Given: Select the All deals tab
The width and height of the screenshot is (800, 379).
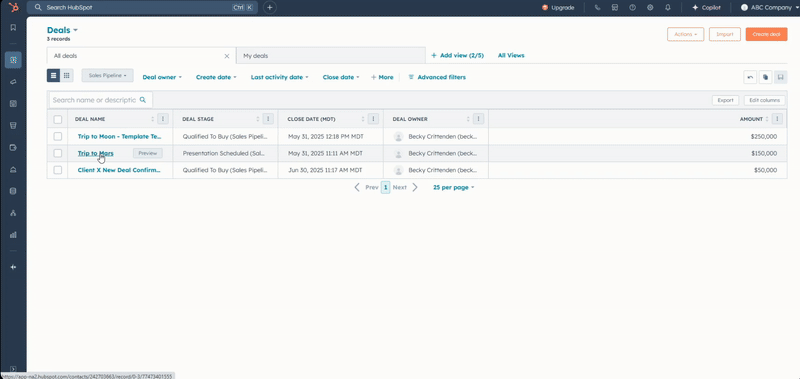Looking at the screenshot, I should coord(141,56).
